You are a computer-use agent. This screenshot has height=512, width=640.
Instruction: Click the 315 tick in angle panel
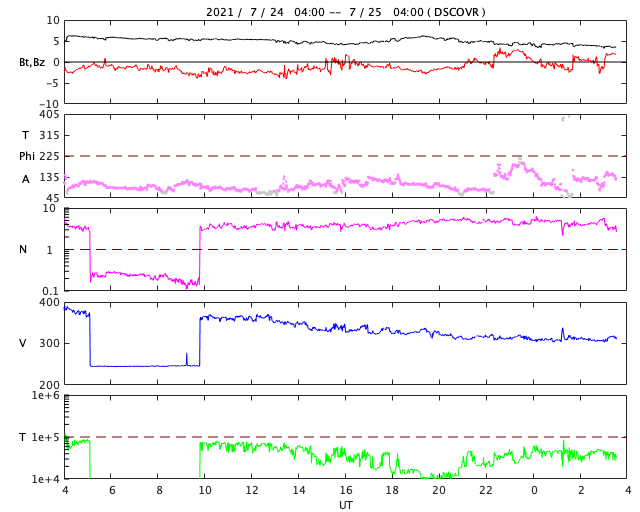click(49, 135)
